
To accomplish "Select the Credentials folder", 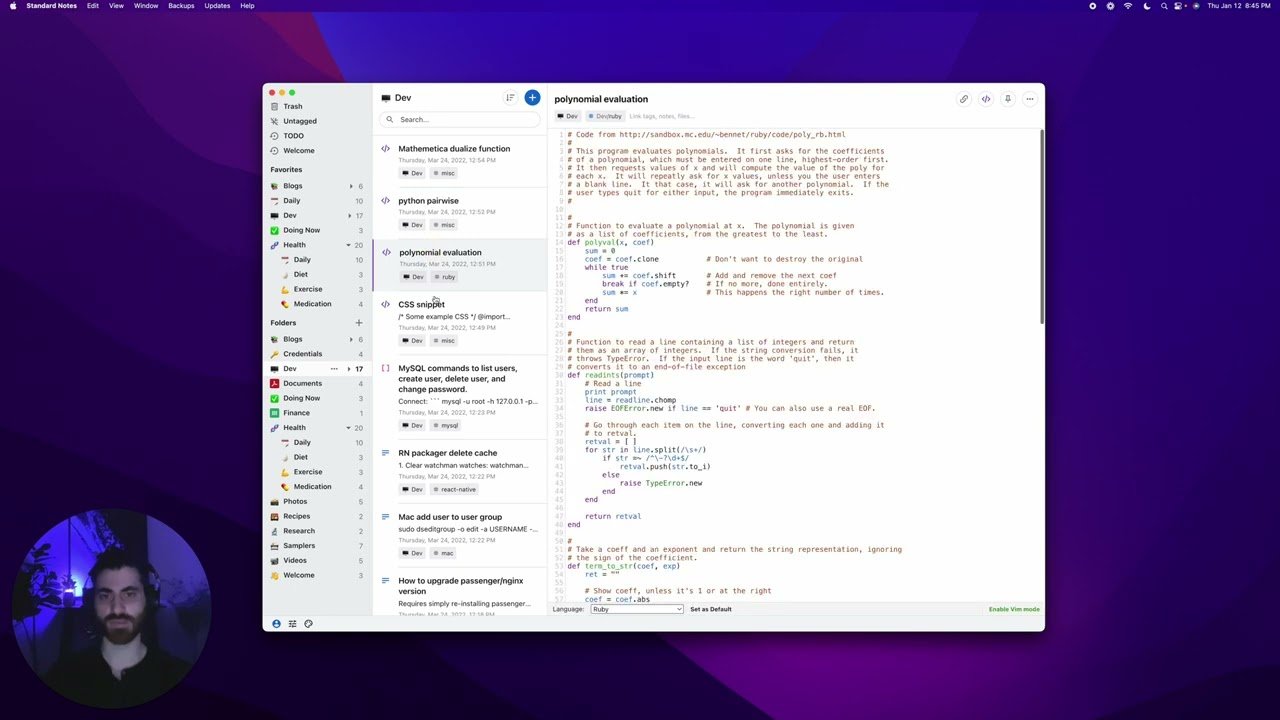I will pyautogui.click(x=317, y=354).
